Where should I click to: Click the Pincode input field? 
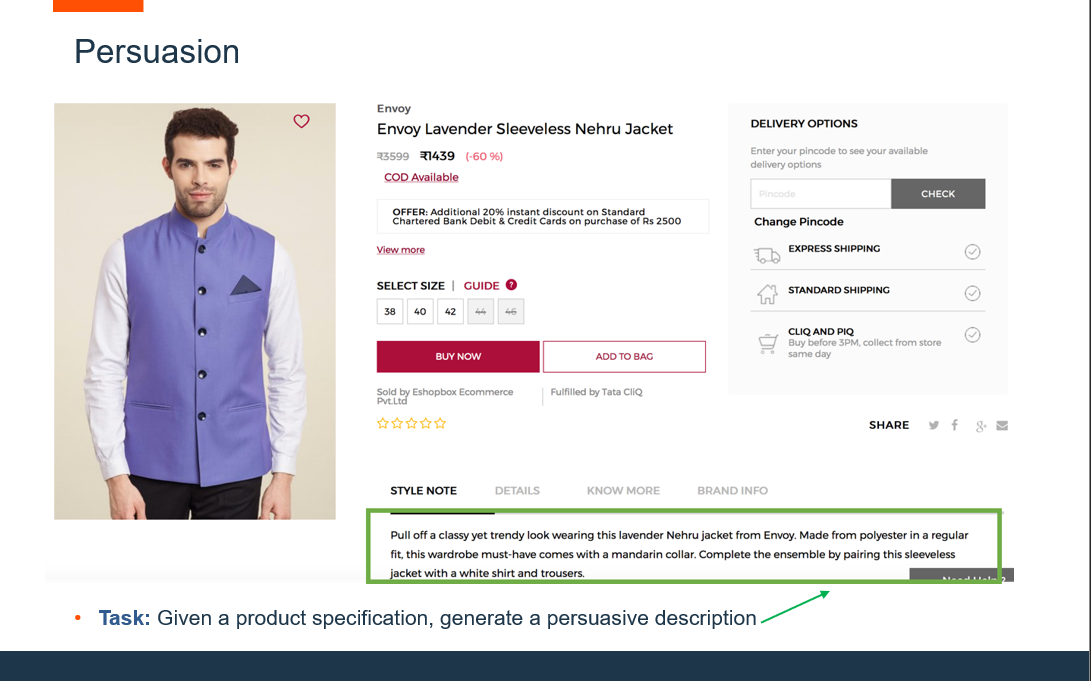(x=820, y=194)
